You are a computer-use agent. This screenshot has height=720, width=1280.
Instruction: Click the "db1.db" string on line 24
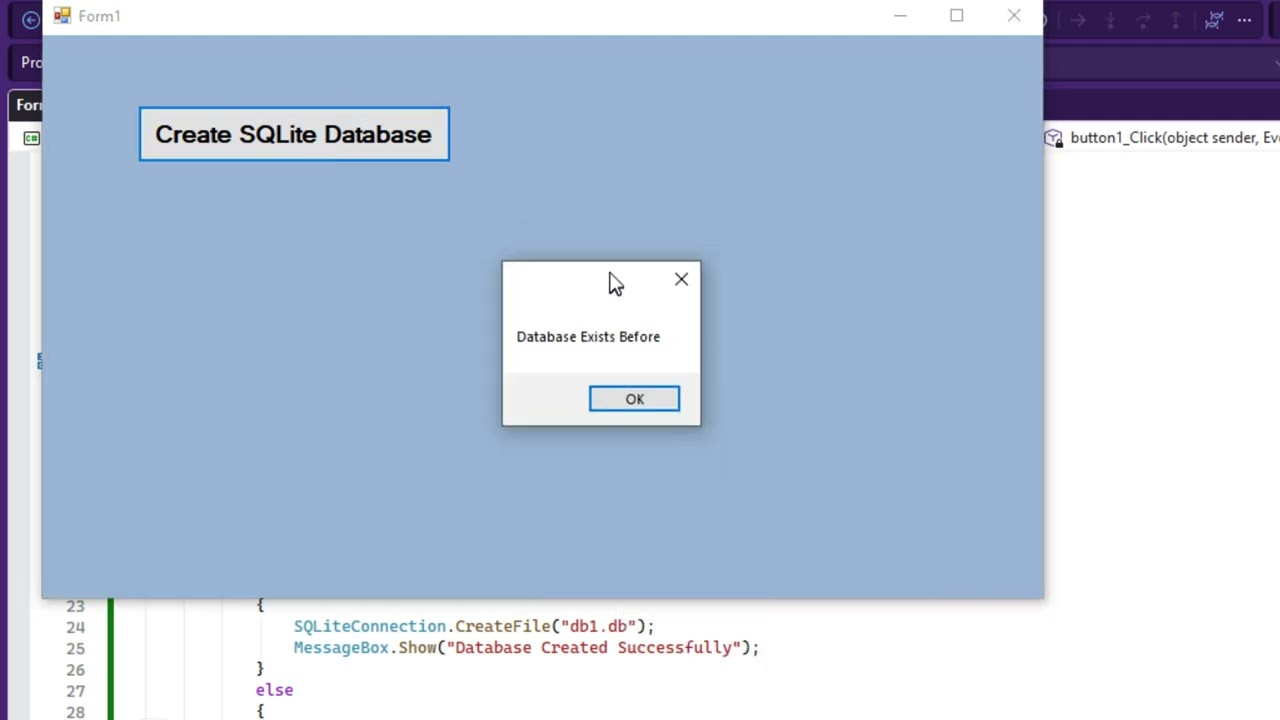click(x=598, y=626)
